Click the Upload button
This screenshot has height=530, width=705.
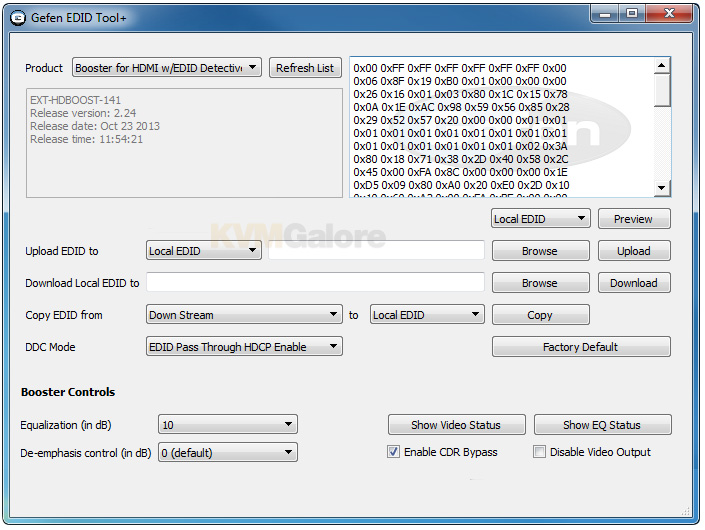click(634, 251)
